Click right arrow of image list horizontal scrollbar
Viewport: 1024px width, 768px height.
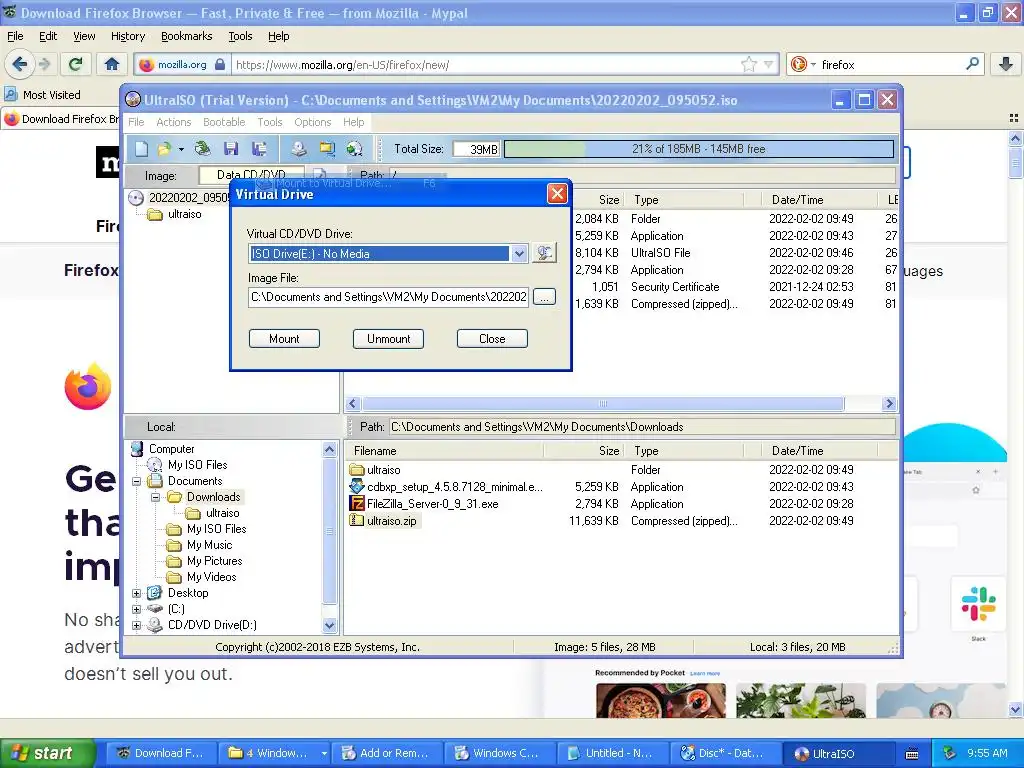tap(889, 404)
